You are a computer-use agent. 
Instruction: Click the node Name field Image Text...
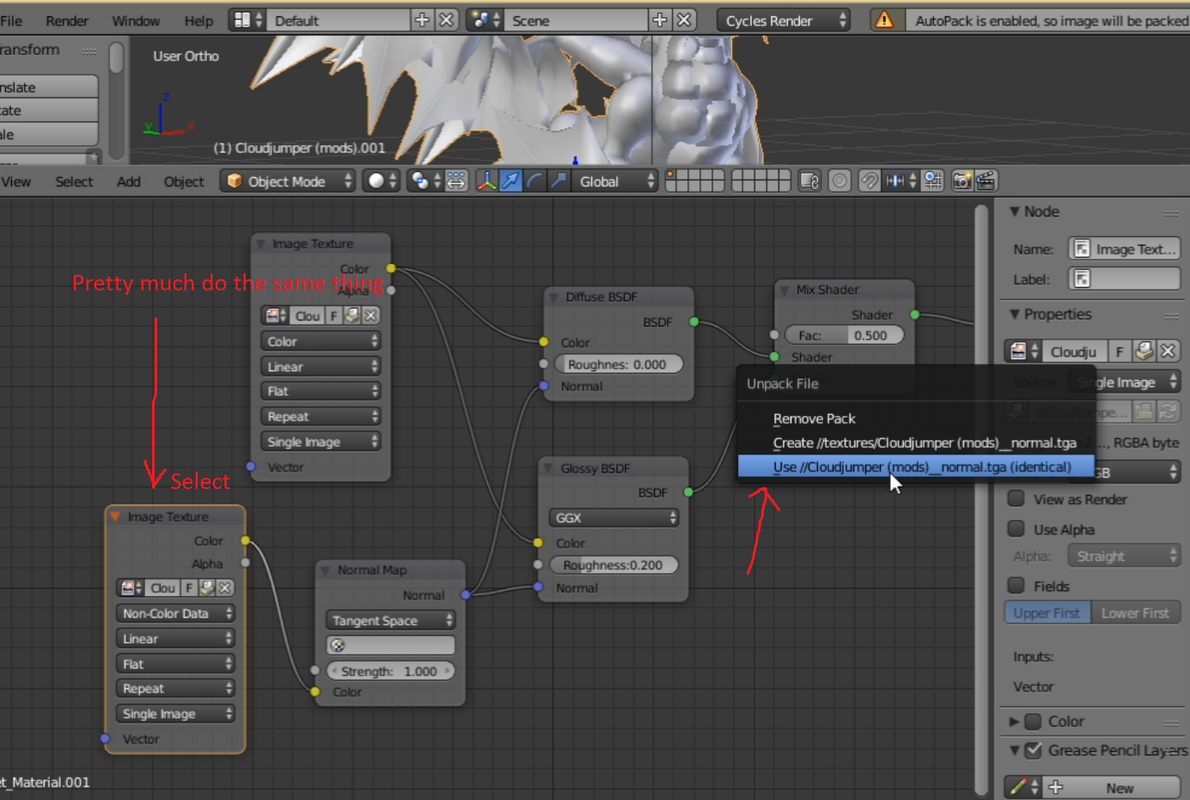point(1124,249)
